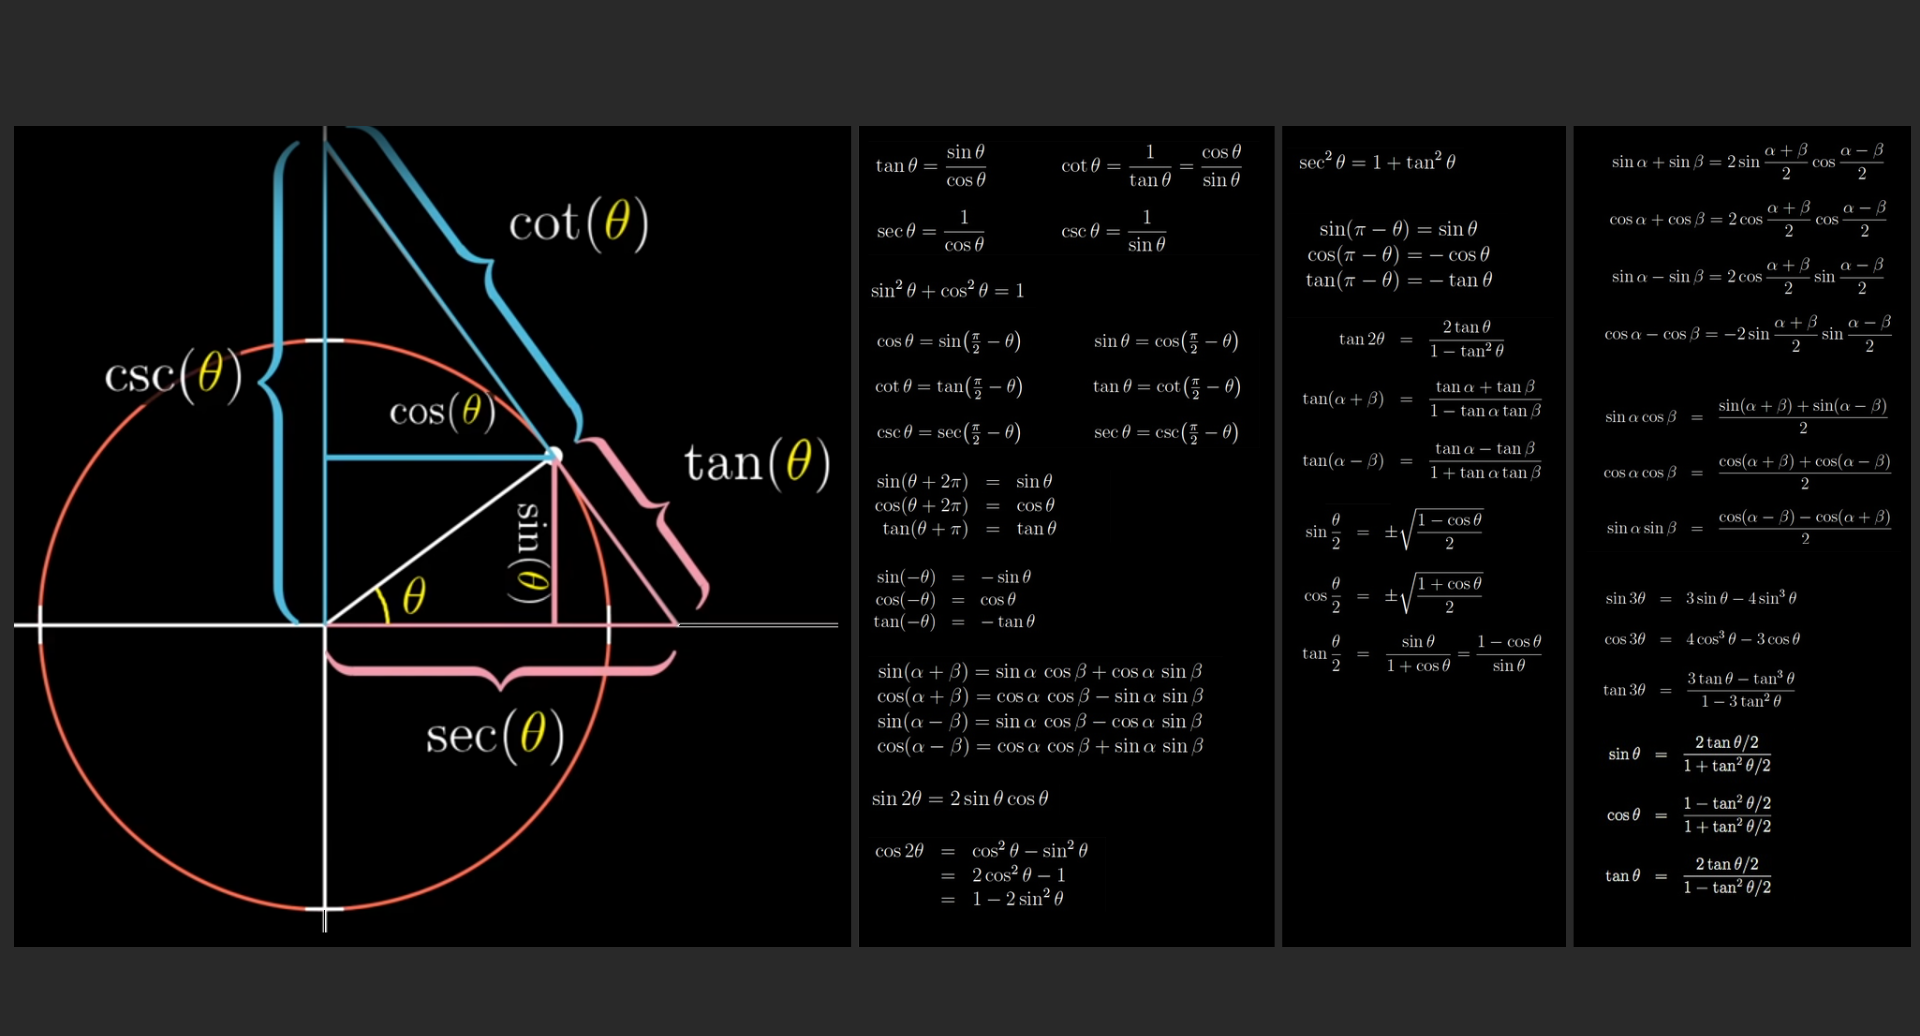
Task: Click the rotated sin(θ) label
Action: (x=528, y=552)
